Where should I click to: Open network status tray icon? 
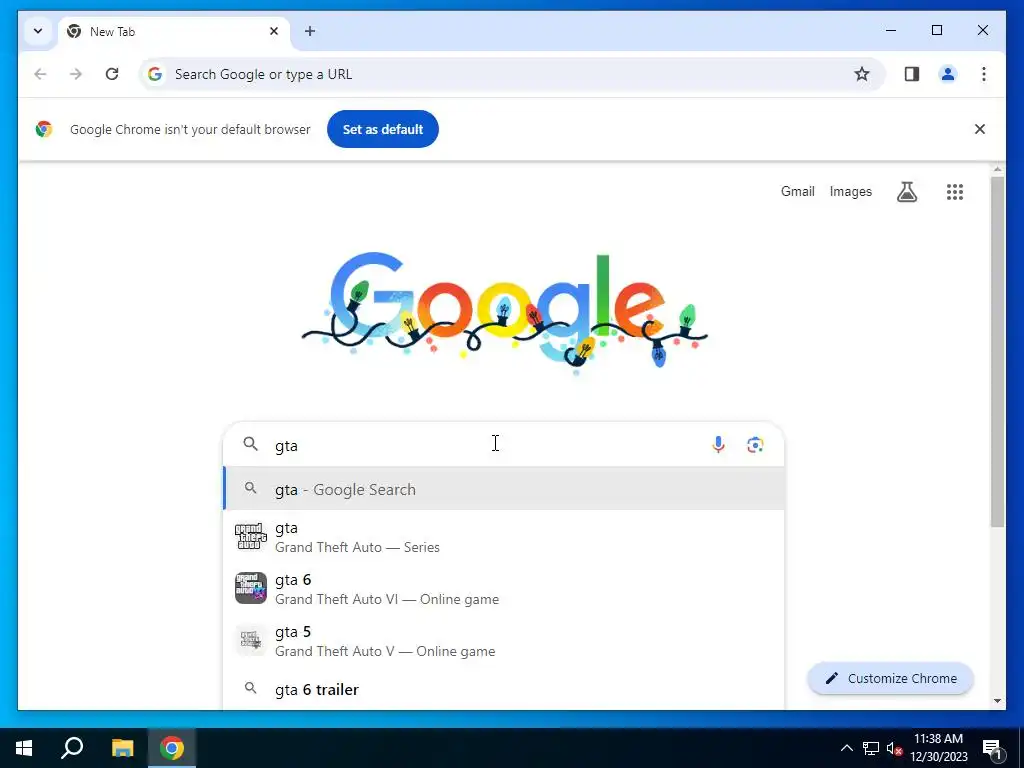(x=871, y=748)
